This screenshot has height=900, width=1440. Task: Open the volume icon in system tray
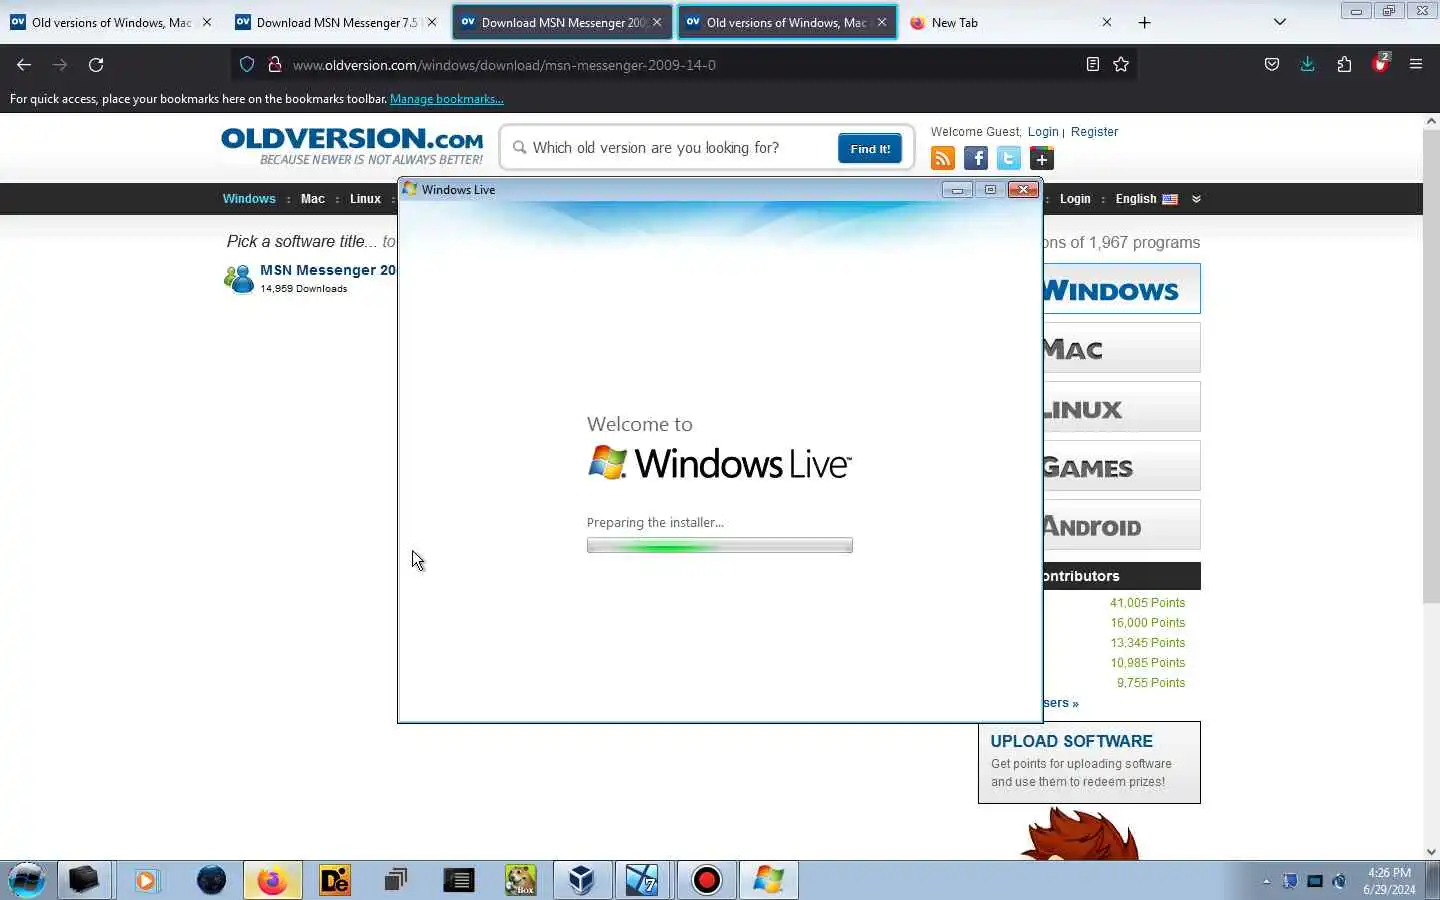click(x=1340, y=881)
